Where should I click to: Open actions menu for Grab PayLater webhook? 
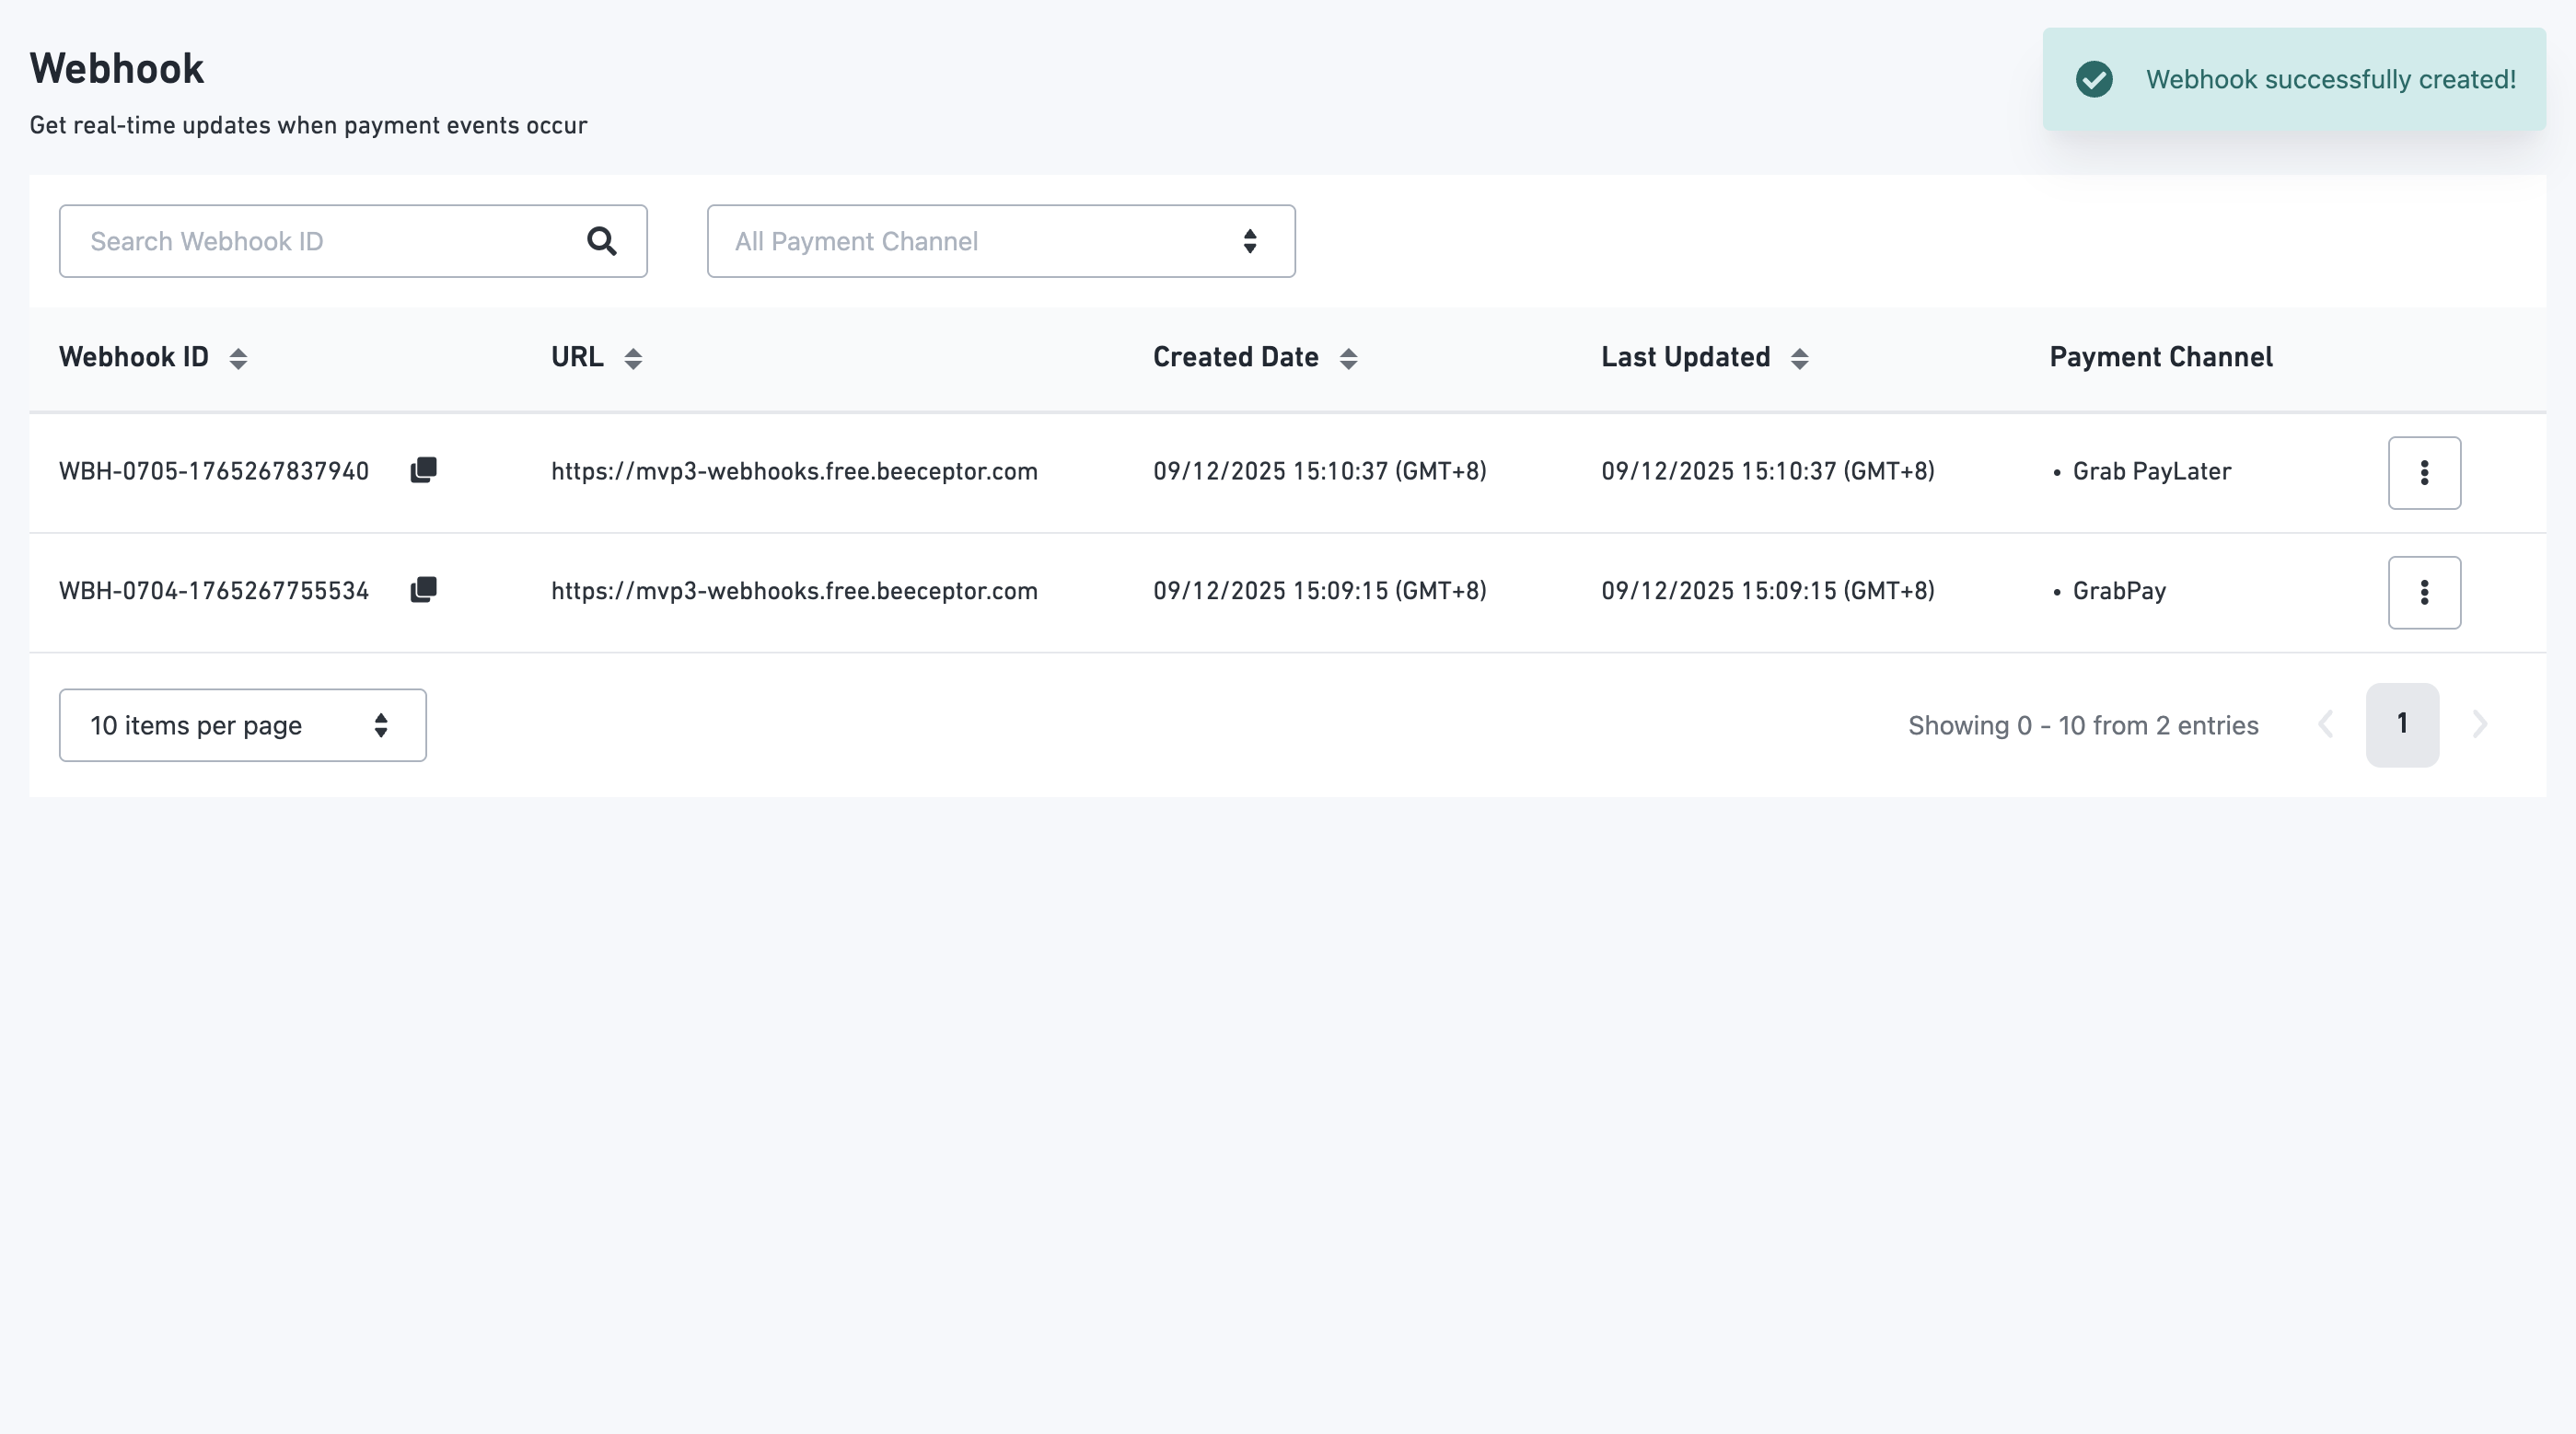(2423, 473)
